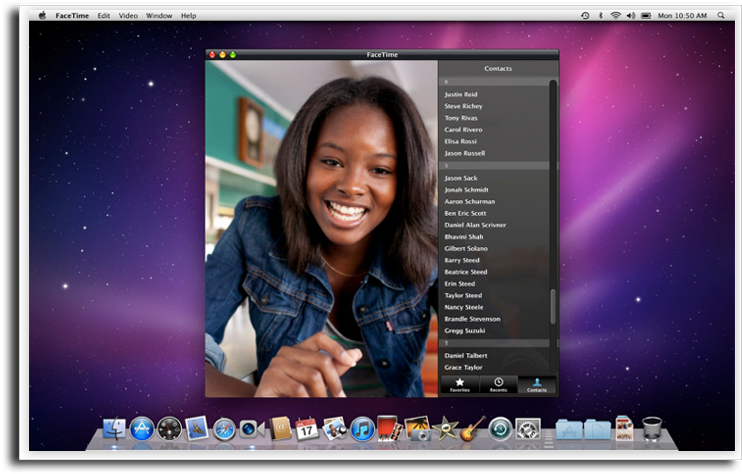Click the battery status icon
The height and width of the screenshot is (474, 742).
click(646, 16)
